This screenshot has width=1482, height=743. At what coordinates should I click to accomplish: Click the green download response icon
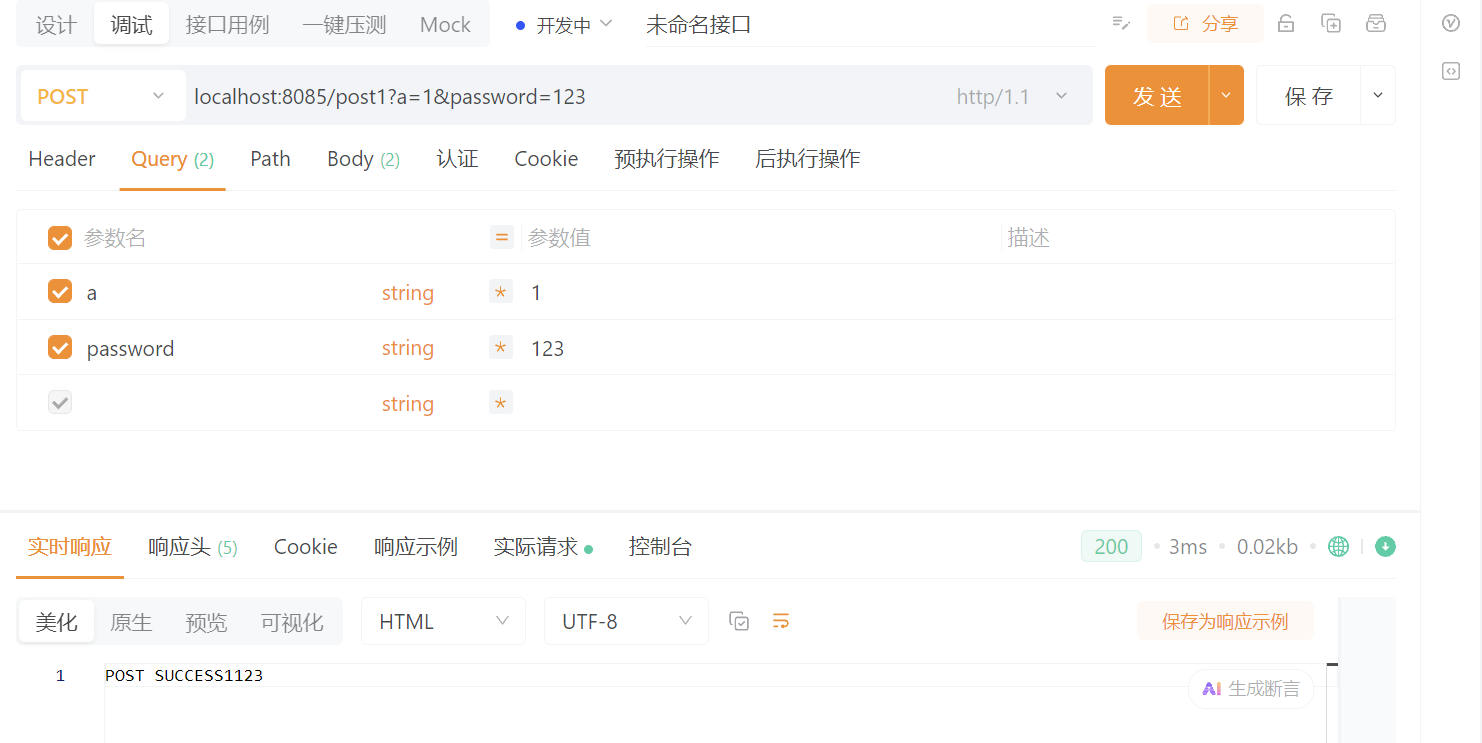[x=1385, y=546]
